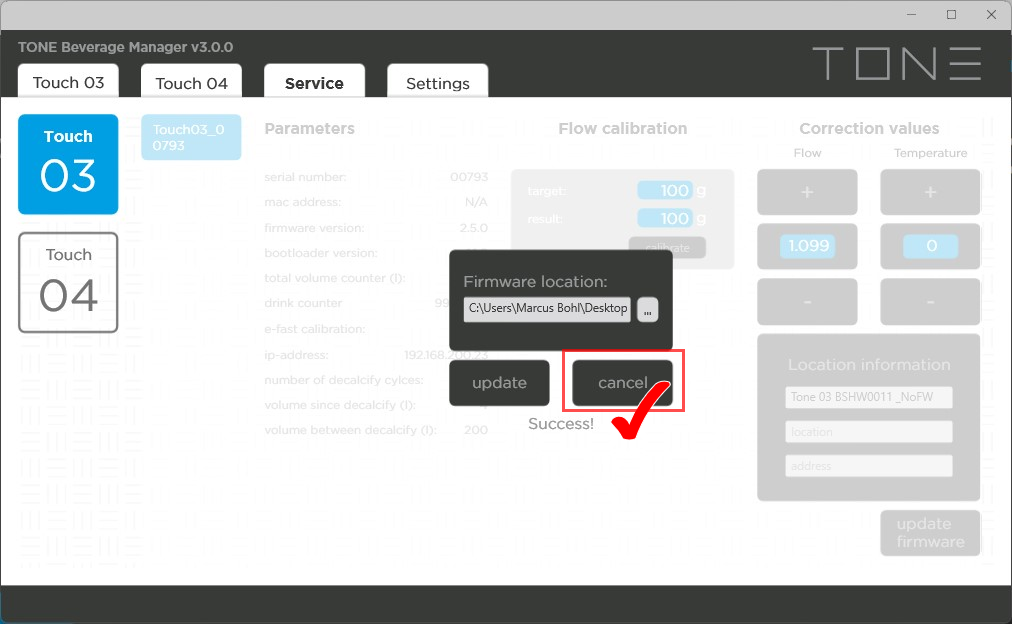
Task: Open the Touch 04 tab
Action: click(191, 83)
